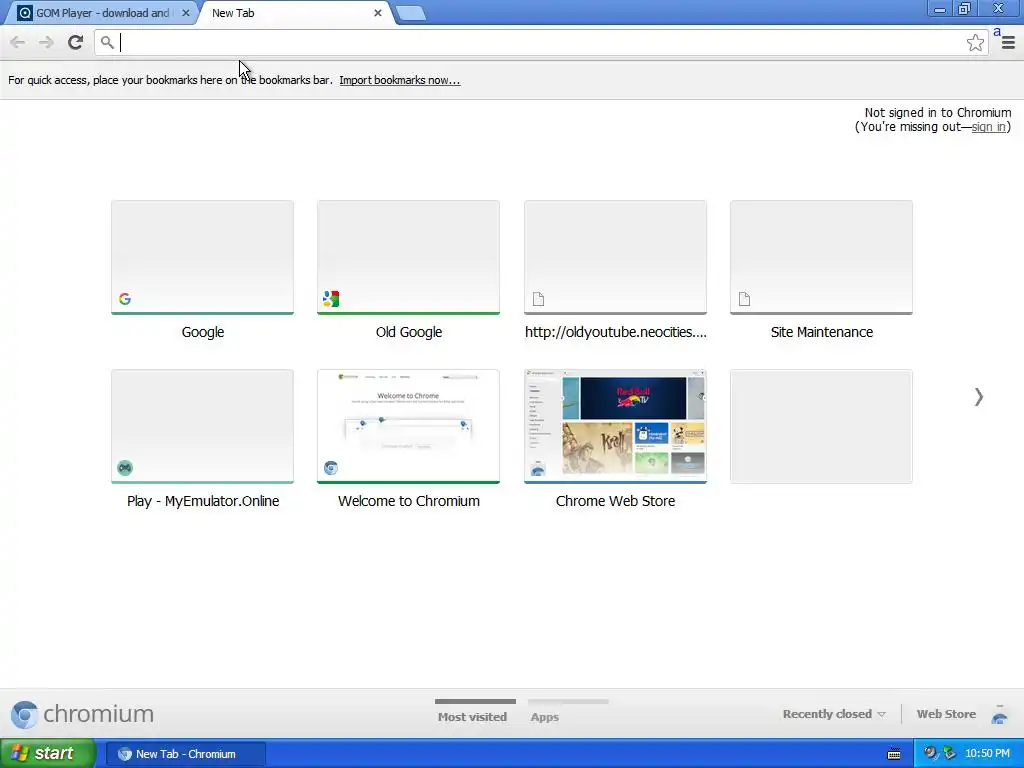
Task: Click Import bookmarks now link
Action: [x=400, y=80]
